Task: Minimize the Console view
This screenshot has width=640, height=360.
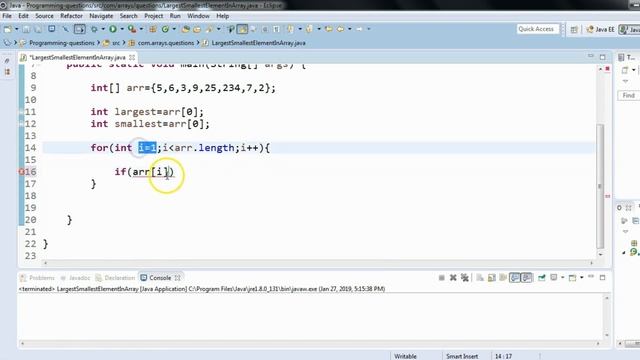Action: click(591, 276)
